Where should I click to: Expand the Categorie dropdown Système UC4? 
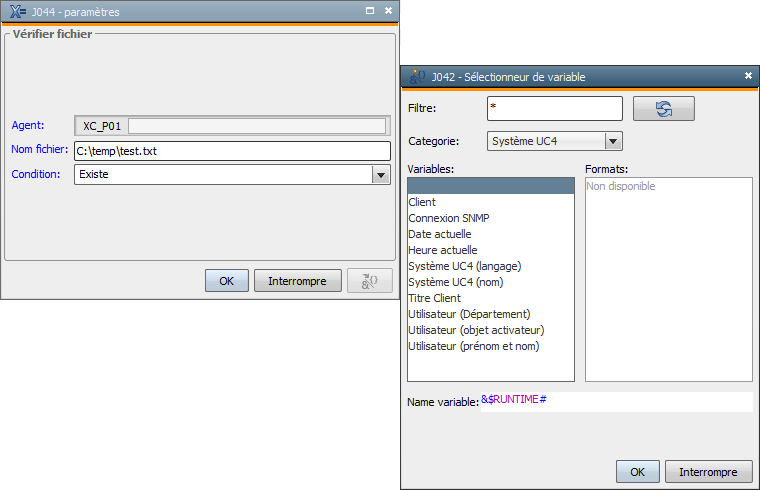(614, 142)
